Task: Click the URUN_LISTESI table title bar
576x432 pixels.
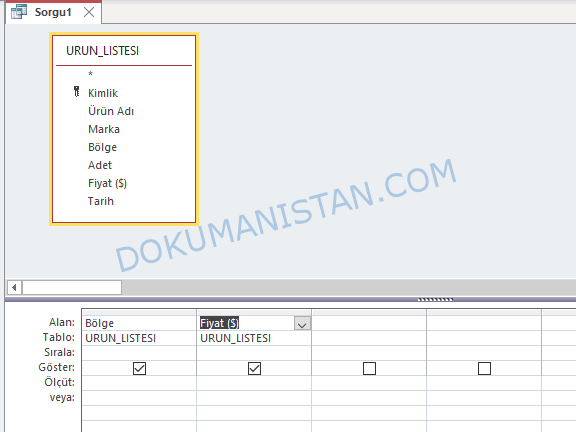Action: pyautogui.click(x=124, y=51)
